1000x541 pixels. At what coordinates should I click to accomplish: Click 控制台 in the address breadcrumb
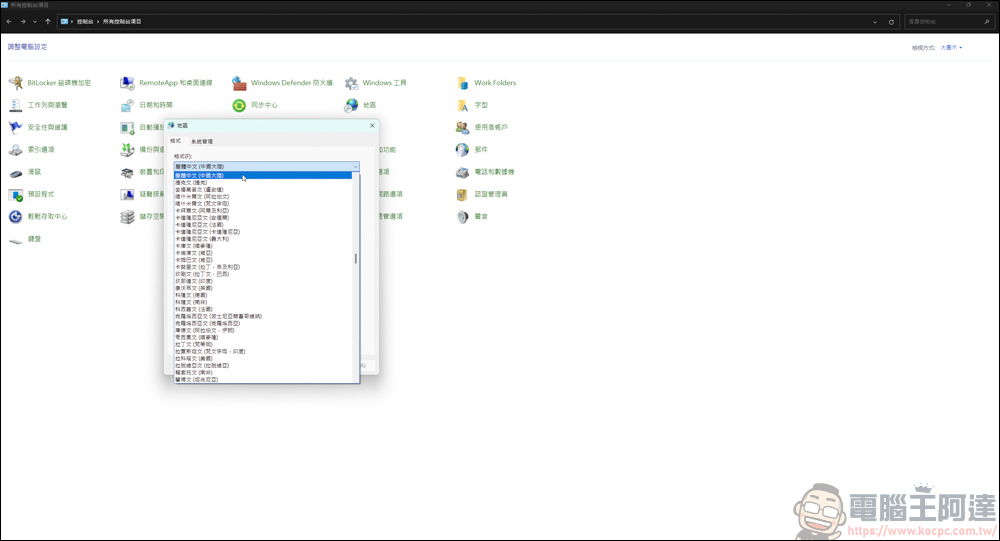pyautogui.click(x=85, y=22)
